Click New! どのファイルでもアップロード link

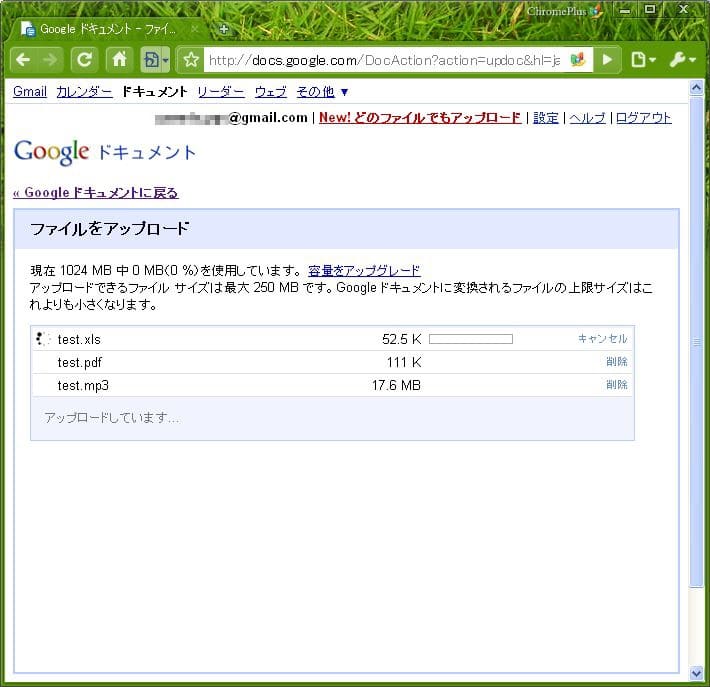(x=420, y=118)
